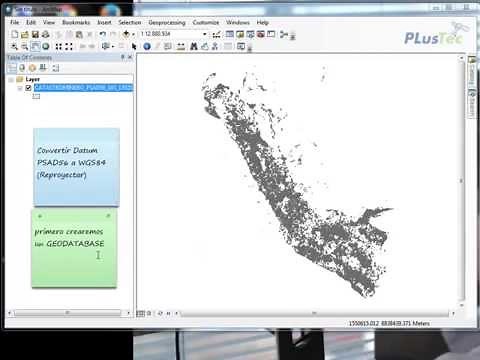List layers by drawing order
The image size is (480, 360).
point(12,68)
